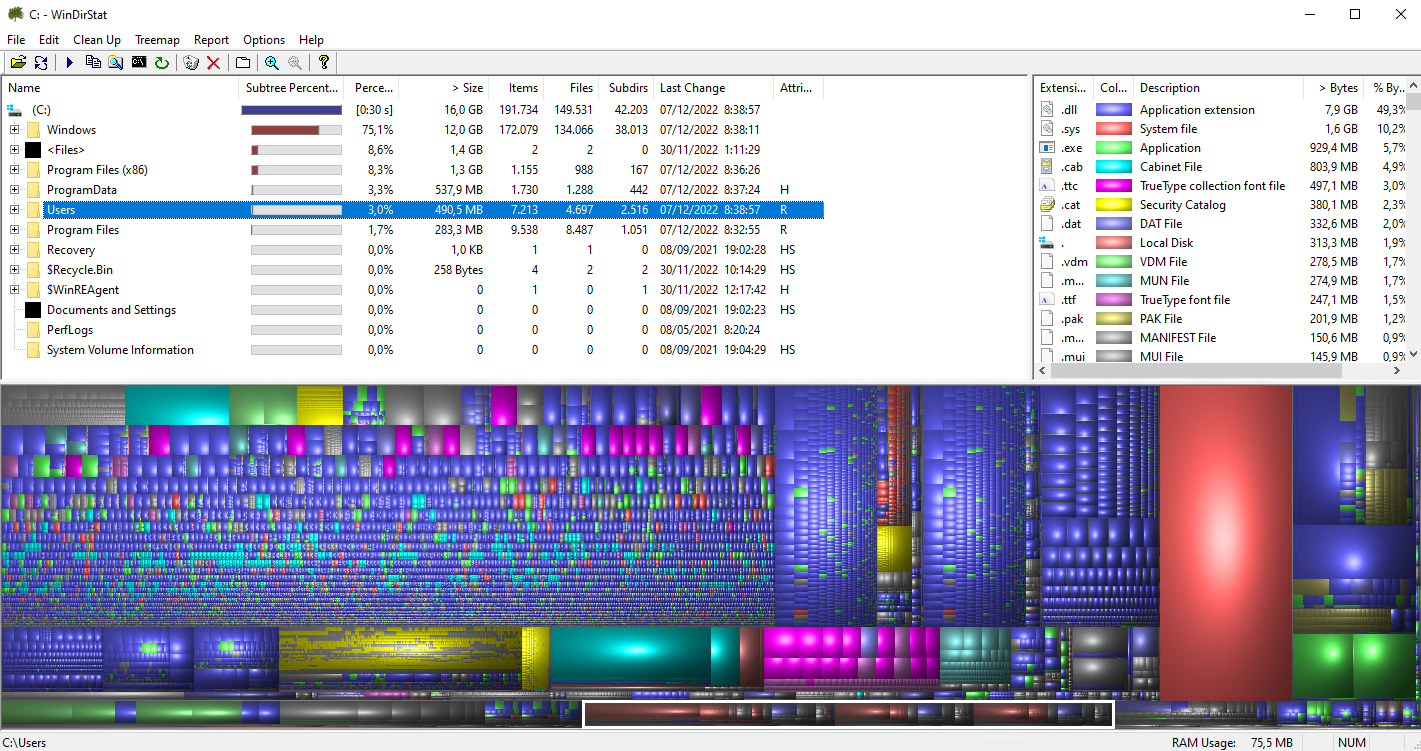This screenshot has height=751, width=1421.
Task: Expand the Program Files node
Action: 14,229
